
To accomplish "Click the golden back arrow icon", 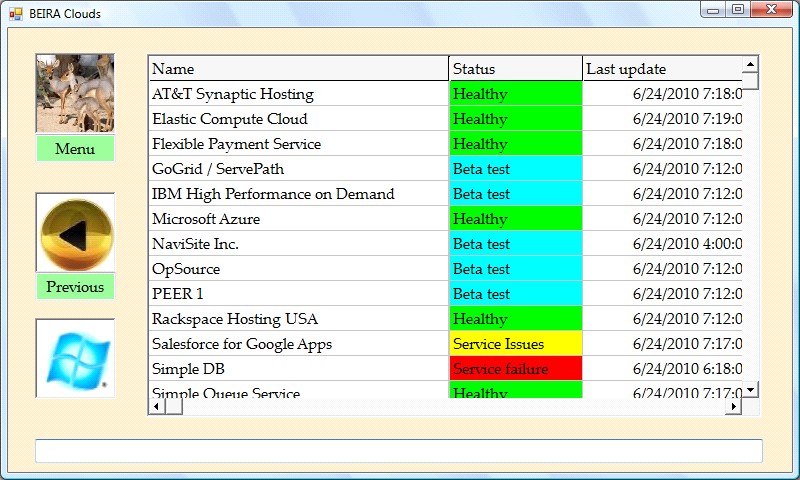I will pos(75,233).
